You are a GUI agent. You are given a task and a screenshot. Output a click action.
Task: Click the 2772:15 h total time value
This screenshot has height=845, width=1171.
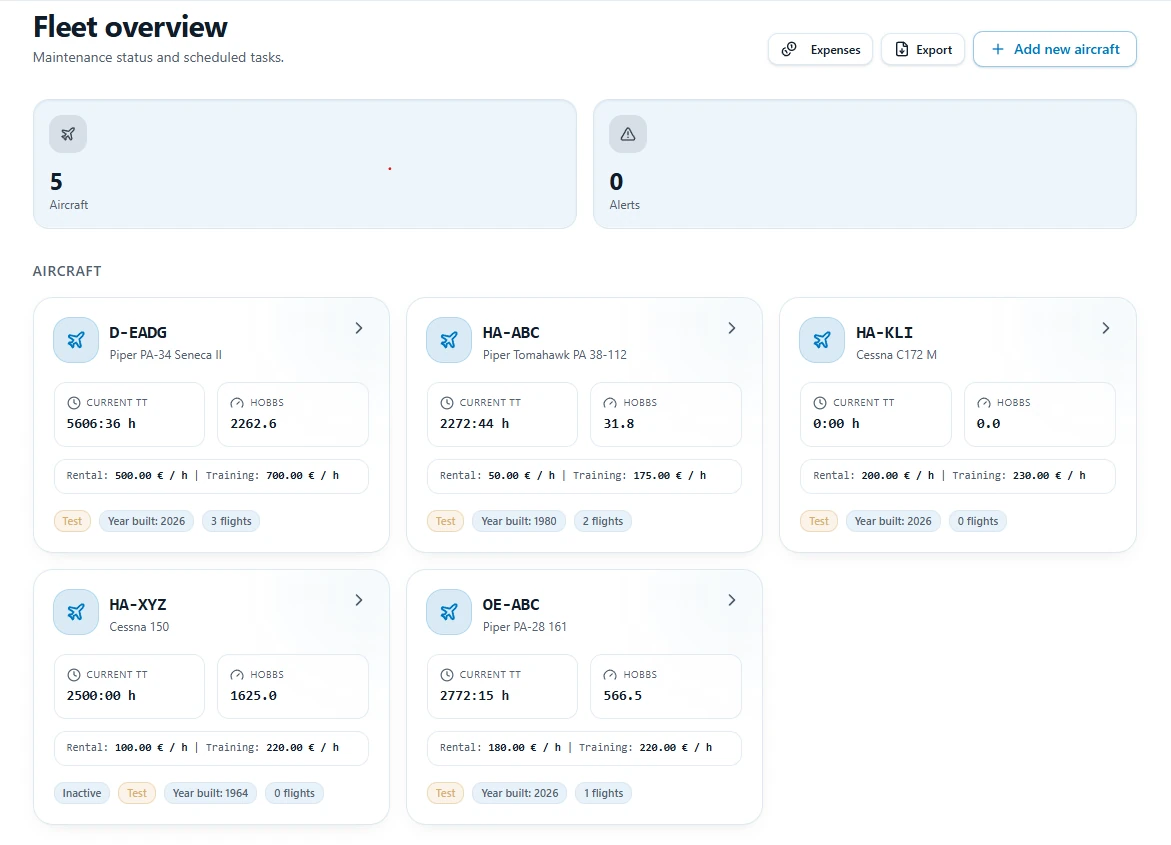[x=474, y=696]
